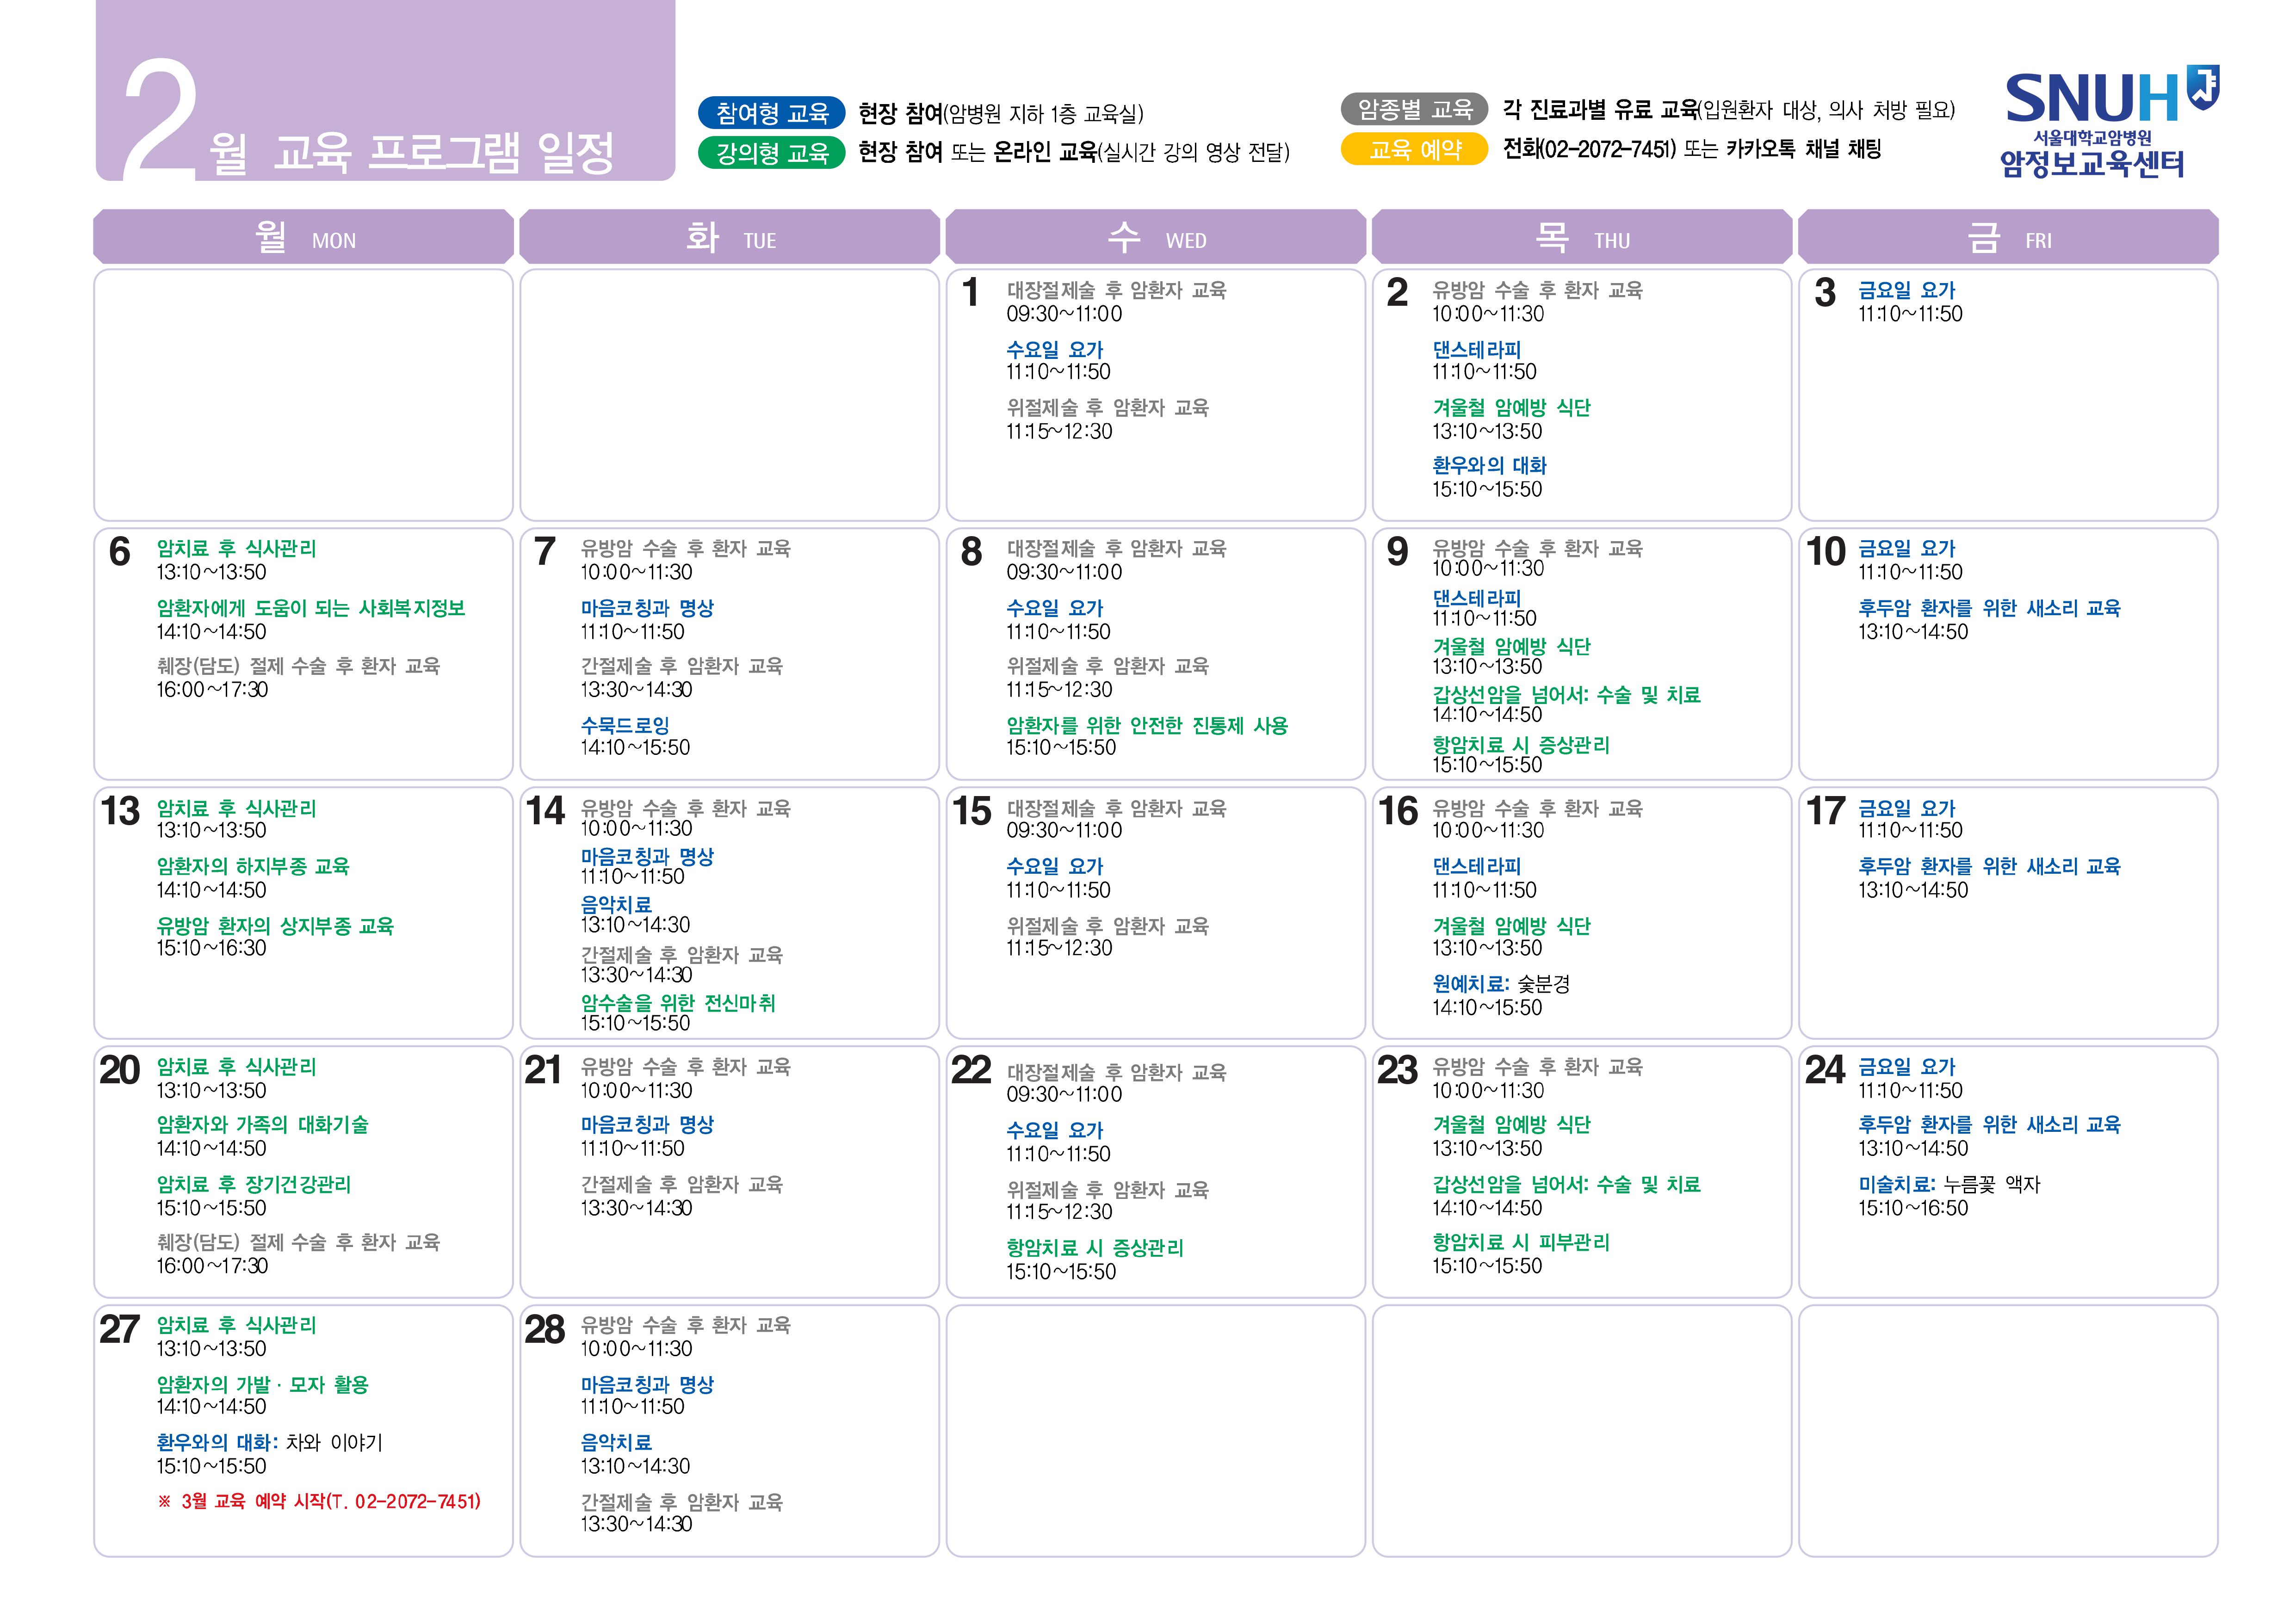Click the red 3월 교육 예약 시작 notice

point(319,1501)
